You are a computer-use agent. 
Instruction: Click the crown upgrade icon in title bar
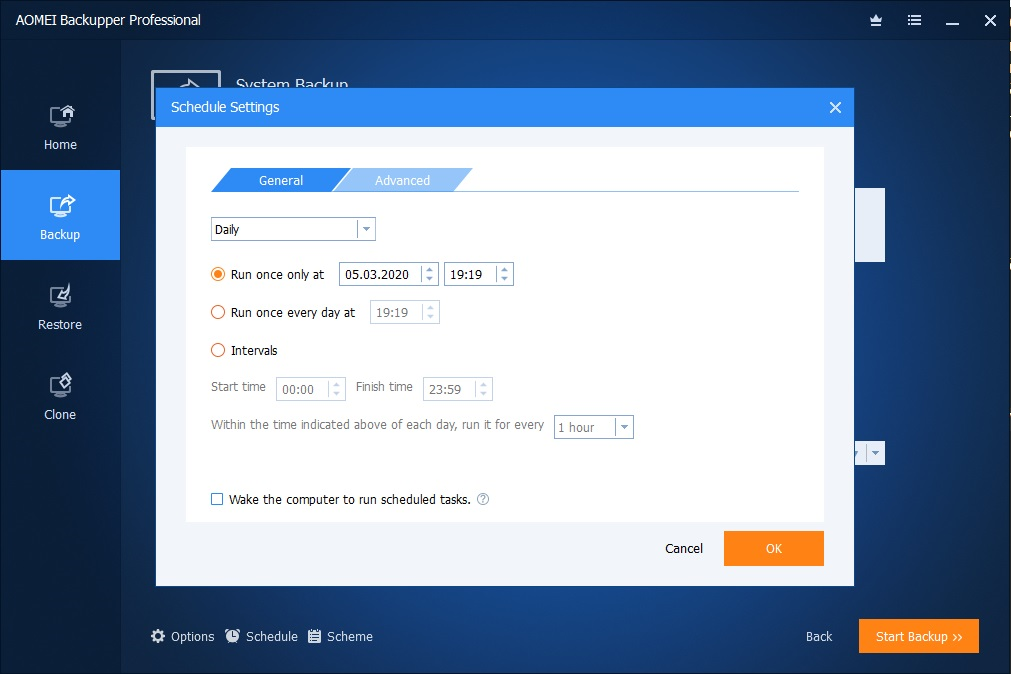coord(876,21)
